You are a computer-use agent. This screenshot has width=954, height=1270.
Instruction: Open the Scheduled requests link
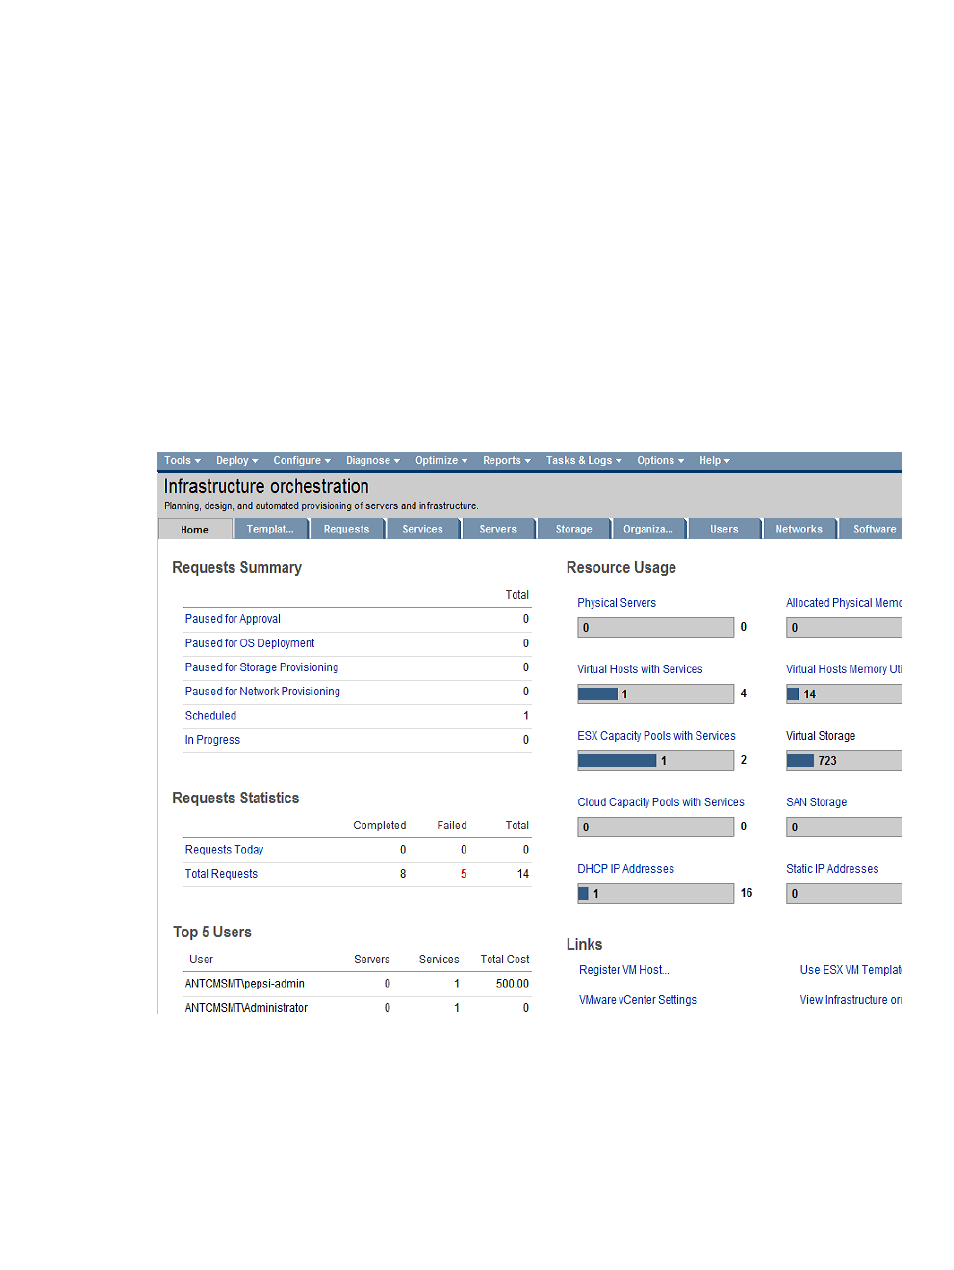211,716
